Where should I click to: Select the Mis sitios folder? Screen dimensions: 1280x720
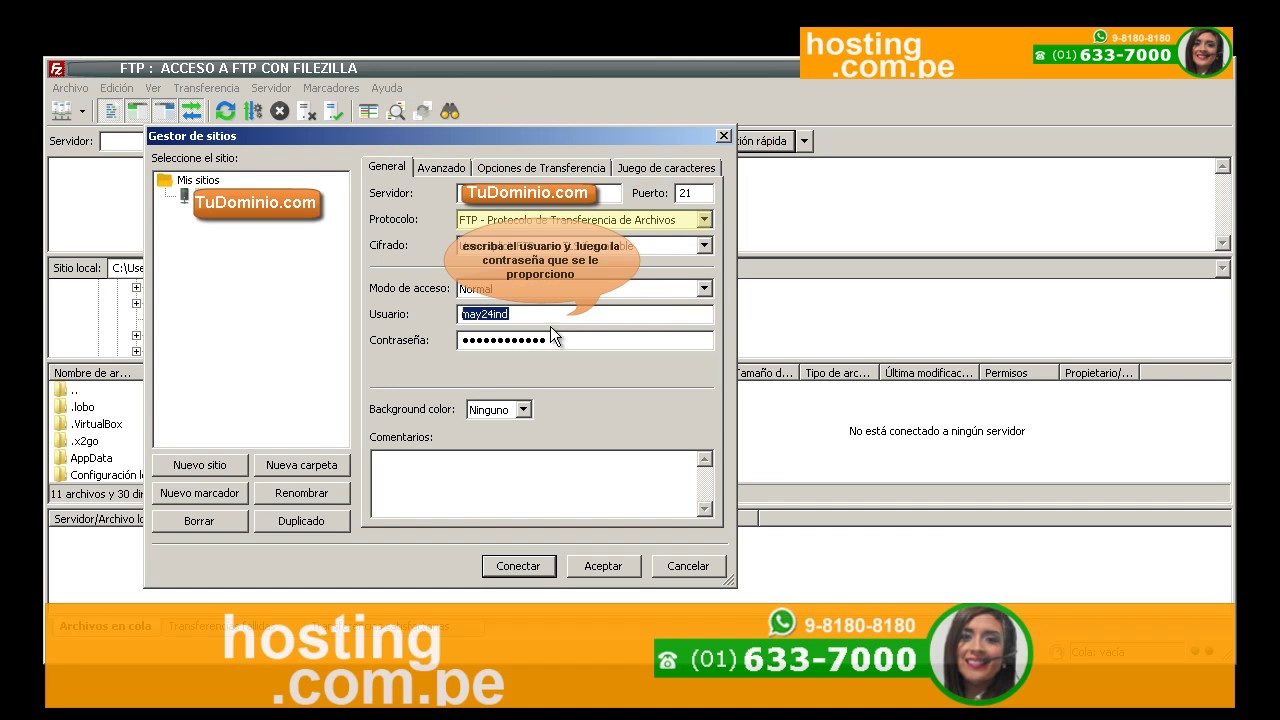[x=197, y=180]
